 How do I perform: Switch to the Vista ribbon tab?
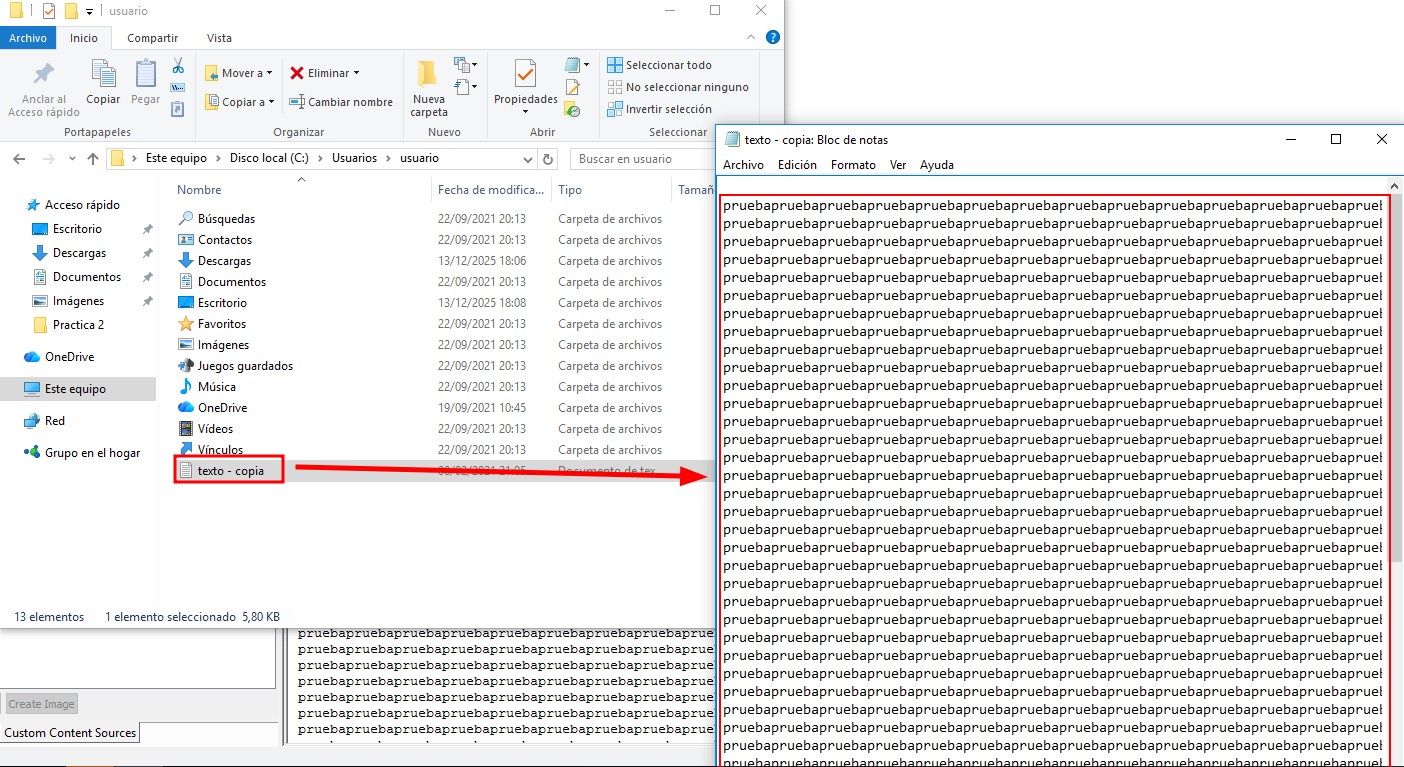pos(219,38)
